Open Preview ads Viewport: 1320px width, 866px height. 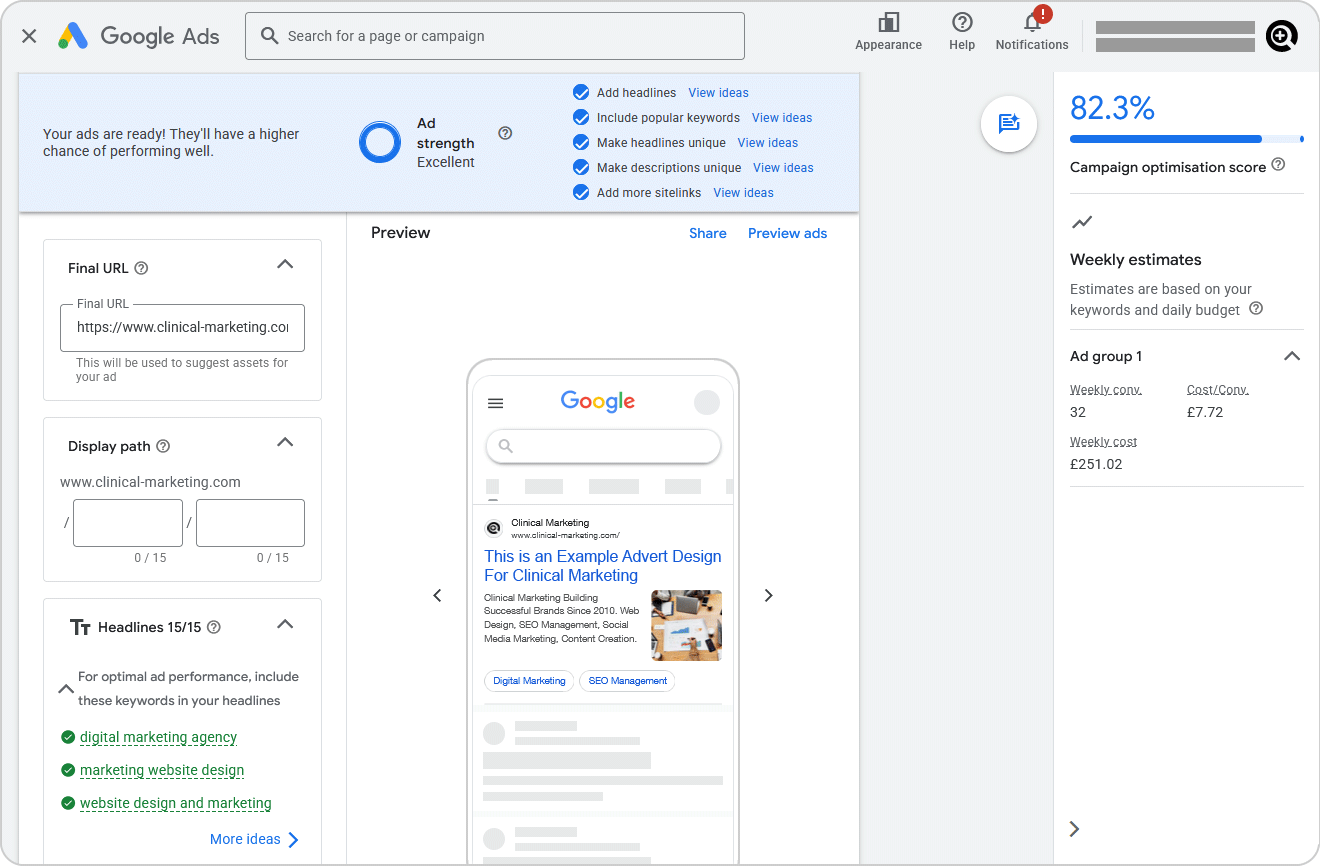tap(787, 233)
